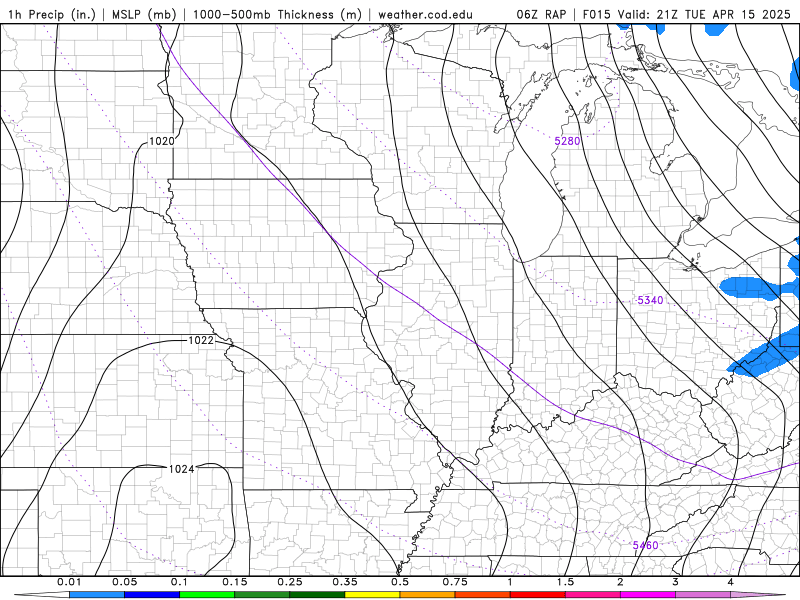
Task: Pick the orange 0.5 legend swatch
Action: tap(428, 595)
